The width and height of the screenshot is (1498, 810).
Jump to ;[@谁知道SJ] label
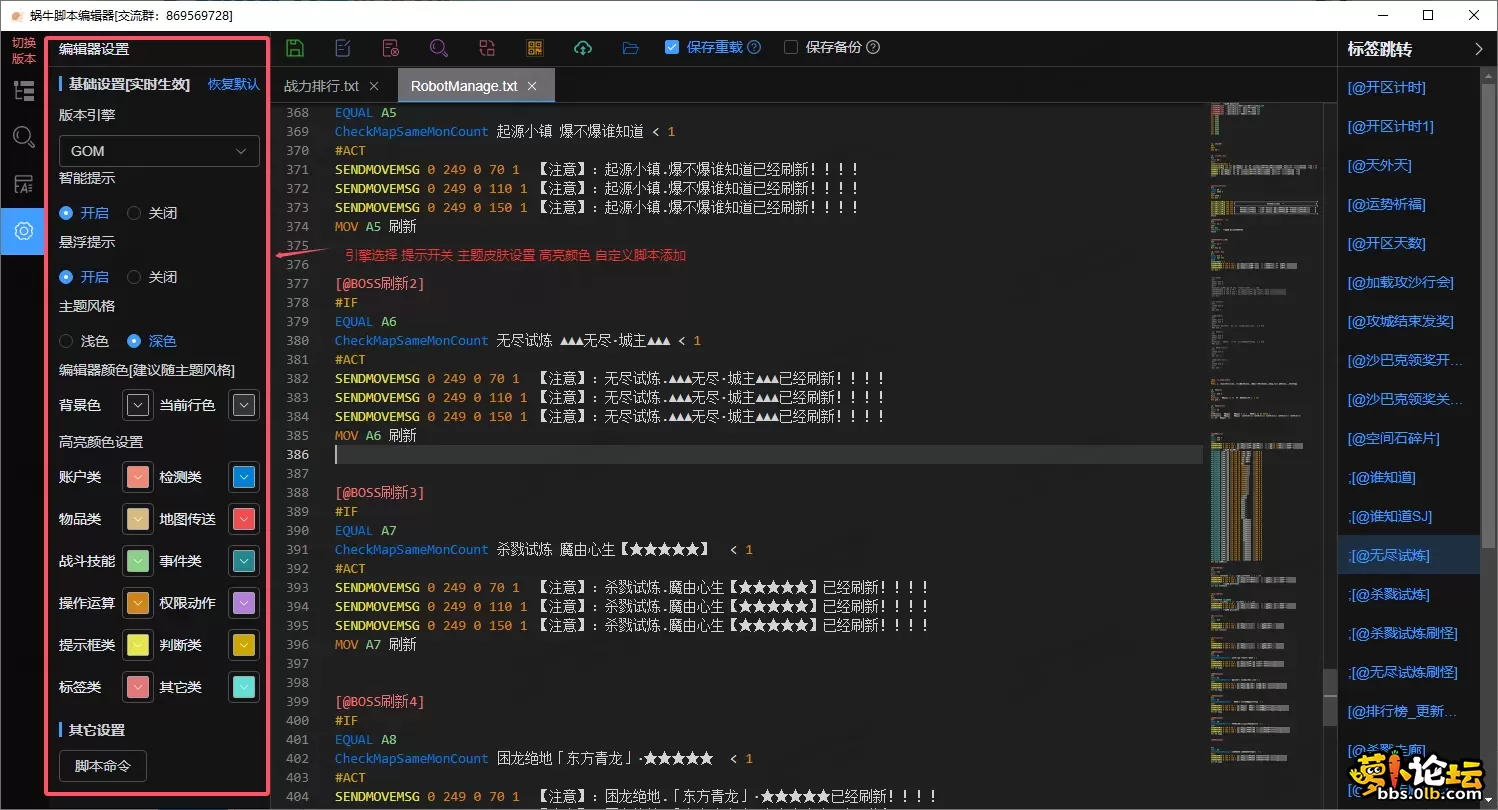[x=1390, y=516]
